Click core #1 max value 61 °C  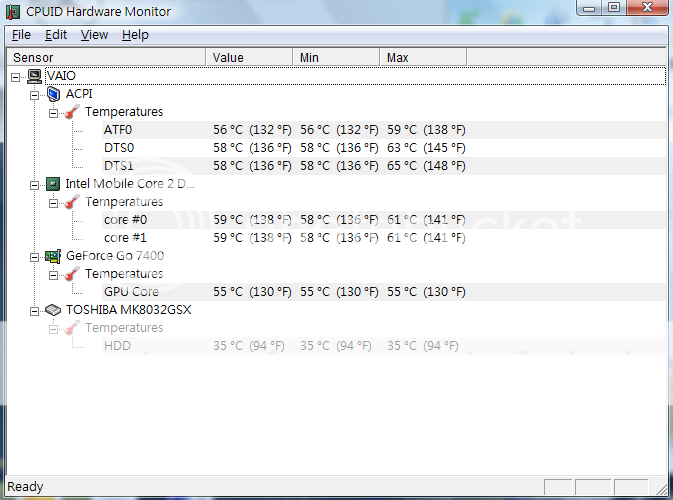(x=426, y=238)
